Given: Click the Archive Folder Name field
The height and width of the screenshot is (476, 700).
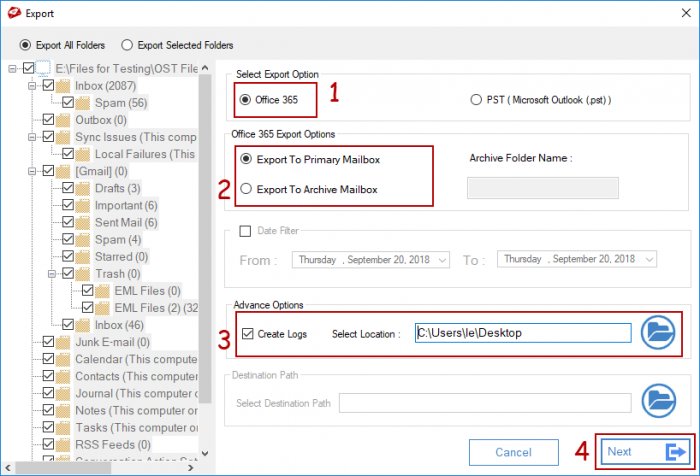Looking at the screenshot, I should 543,188.
